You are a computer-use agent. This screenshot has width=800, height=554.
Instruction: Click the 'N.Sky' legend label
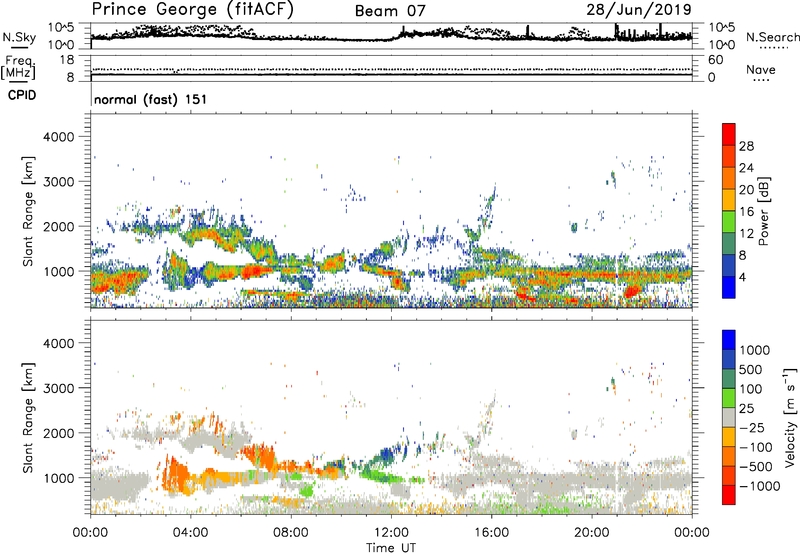click(19, 37)
